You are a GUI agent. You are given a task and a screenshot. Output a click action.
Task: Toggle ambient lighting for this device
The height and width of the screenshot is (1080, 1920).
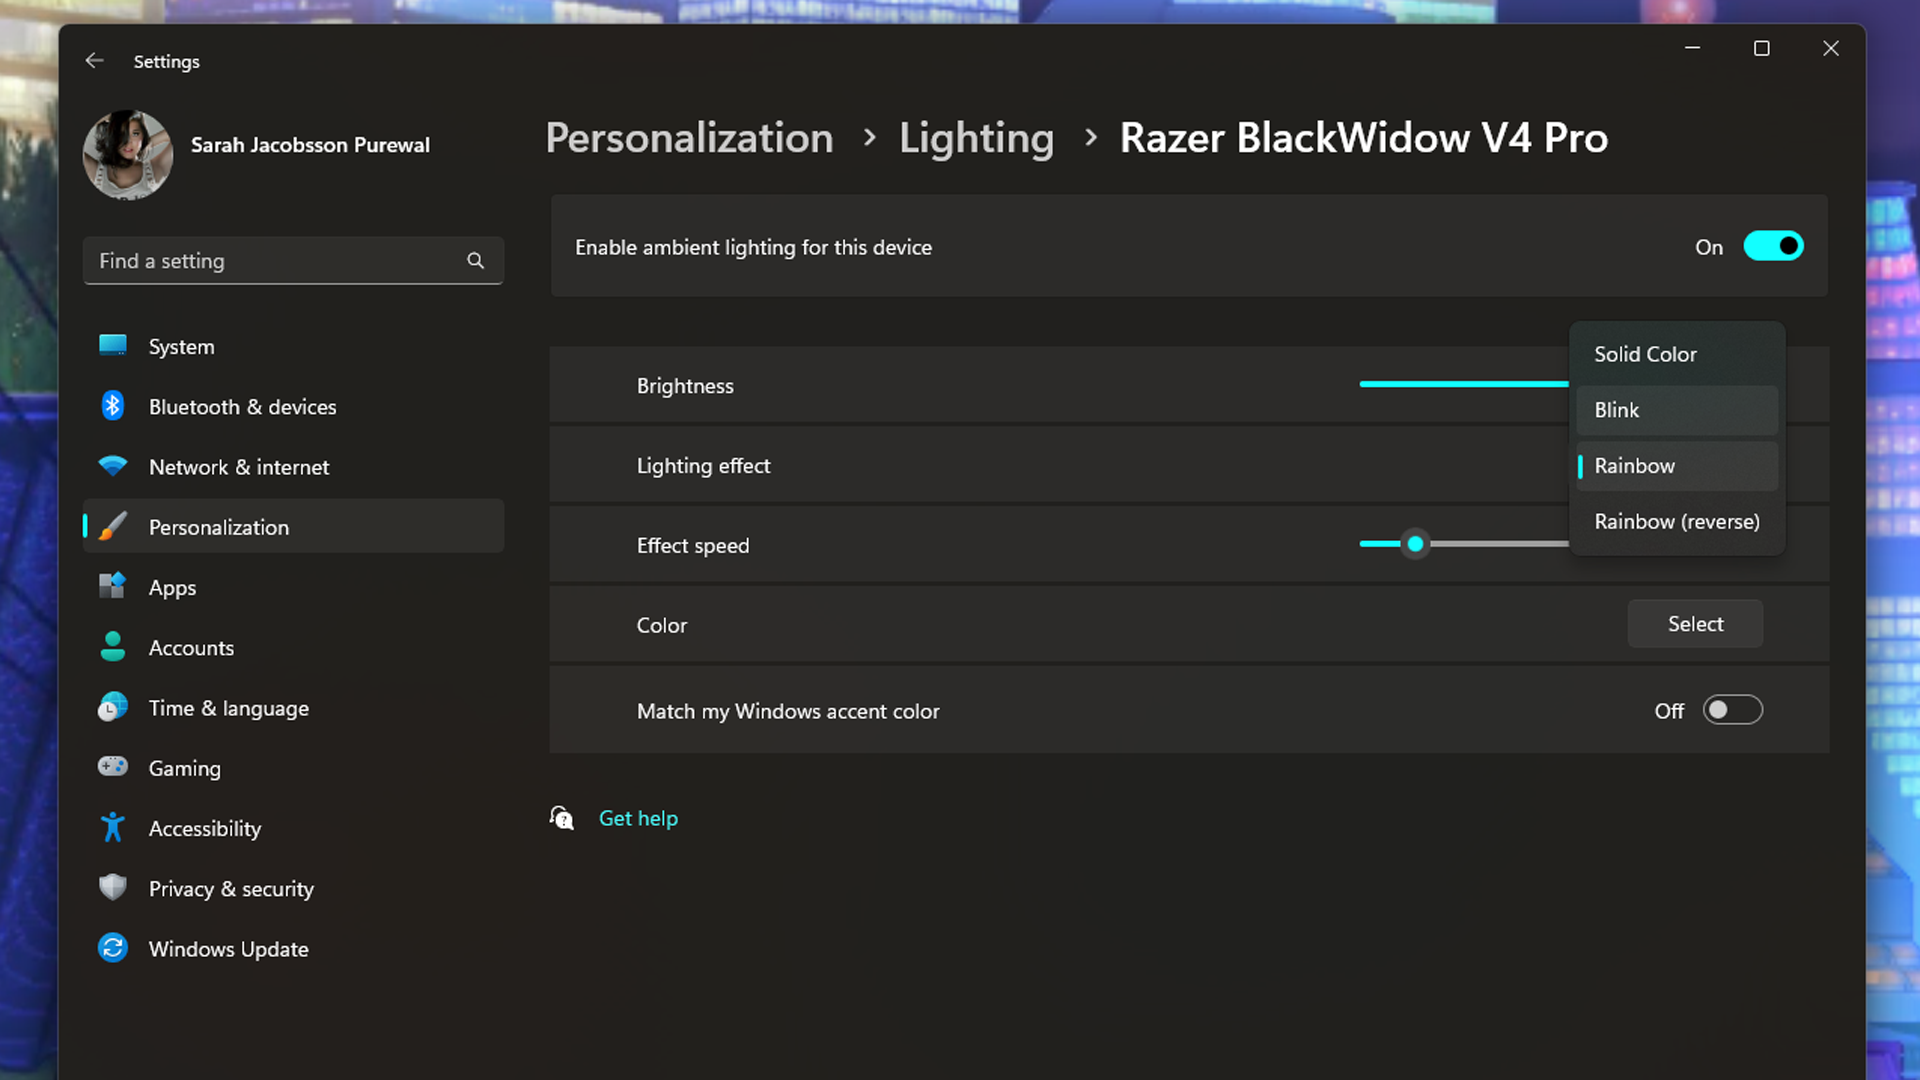coord(1771,247)
